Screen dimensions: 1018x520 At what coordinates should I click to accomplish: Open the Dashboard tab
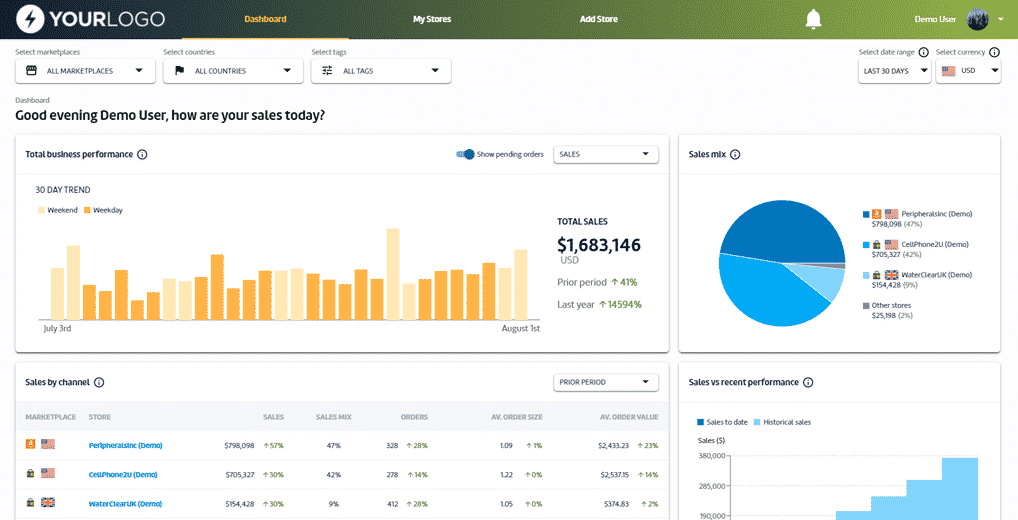(x=265, y=19)
